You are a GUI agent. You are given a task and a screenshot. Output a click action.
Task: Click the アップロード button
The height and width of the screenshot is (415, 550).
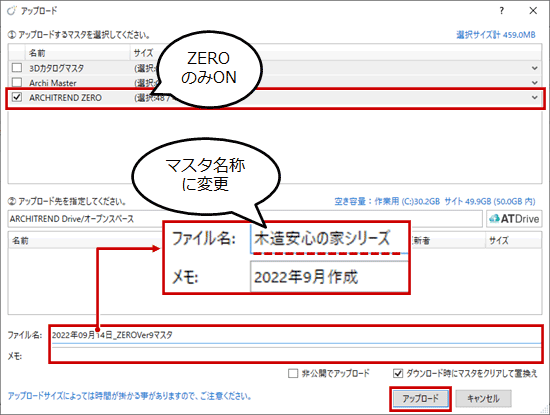(x=420, y=399)
